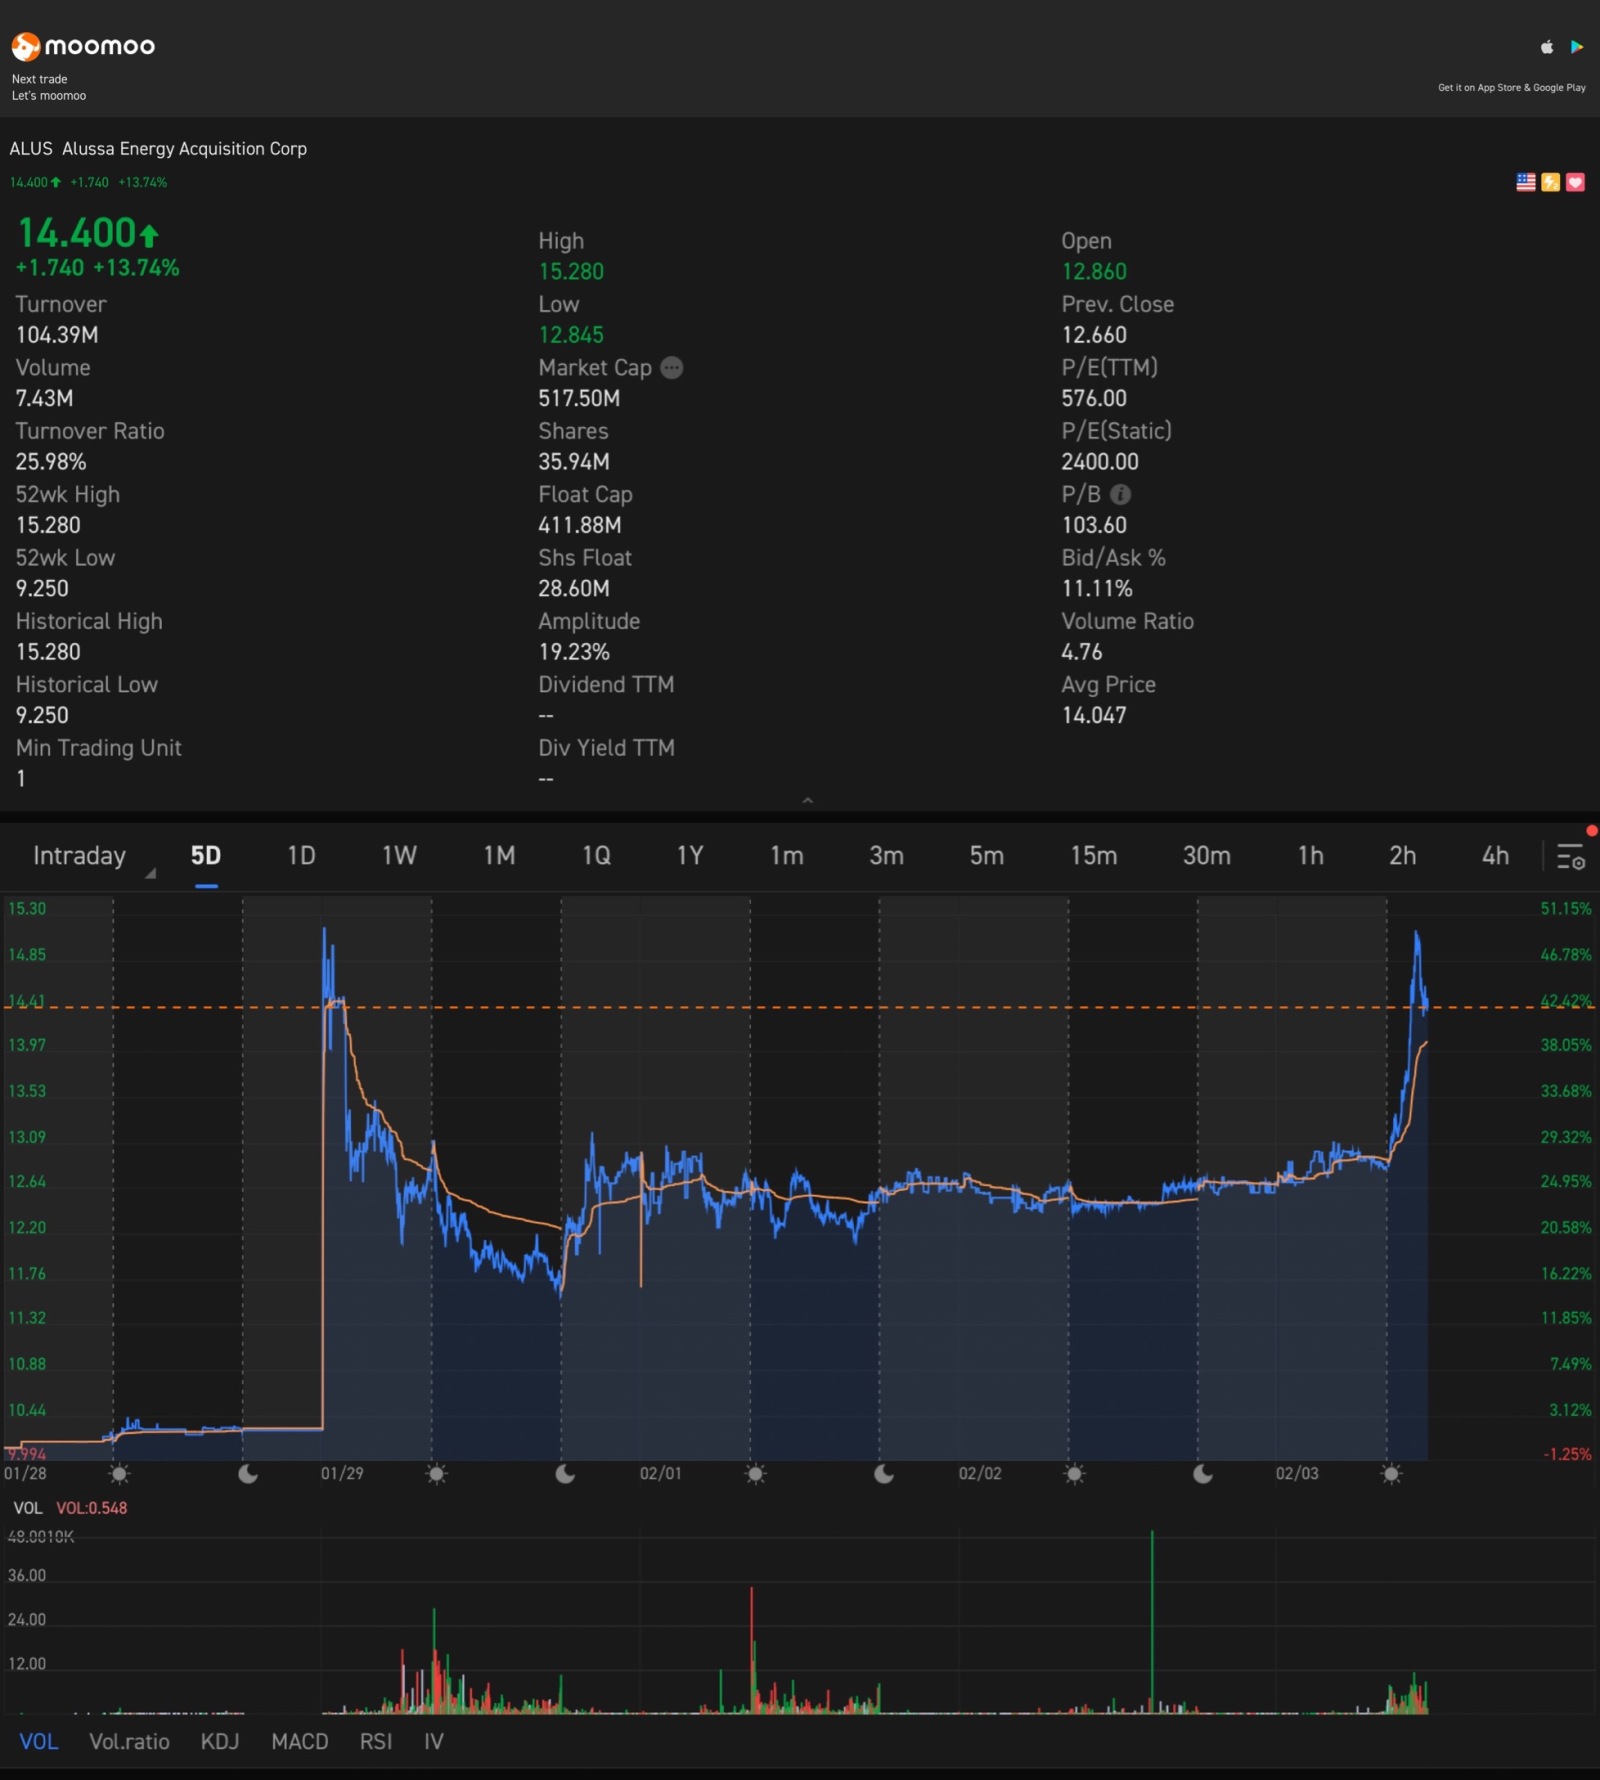
Task: Click the moon icon before 02/01
Action: tap(565, 1474)
